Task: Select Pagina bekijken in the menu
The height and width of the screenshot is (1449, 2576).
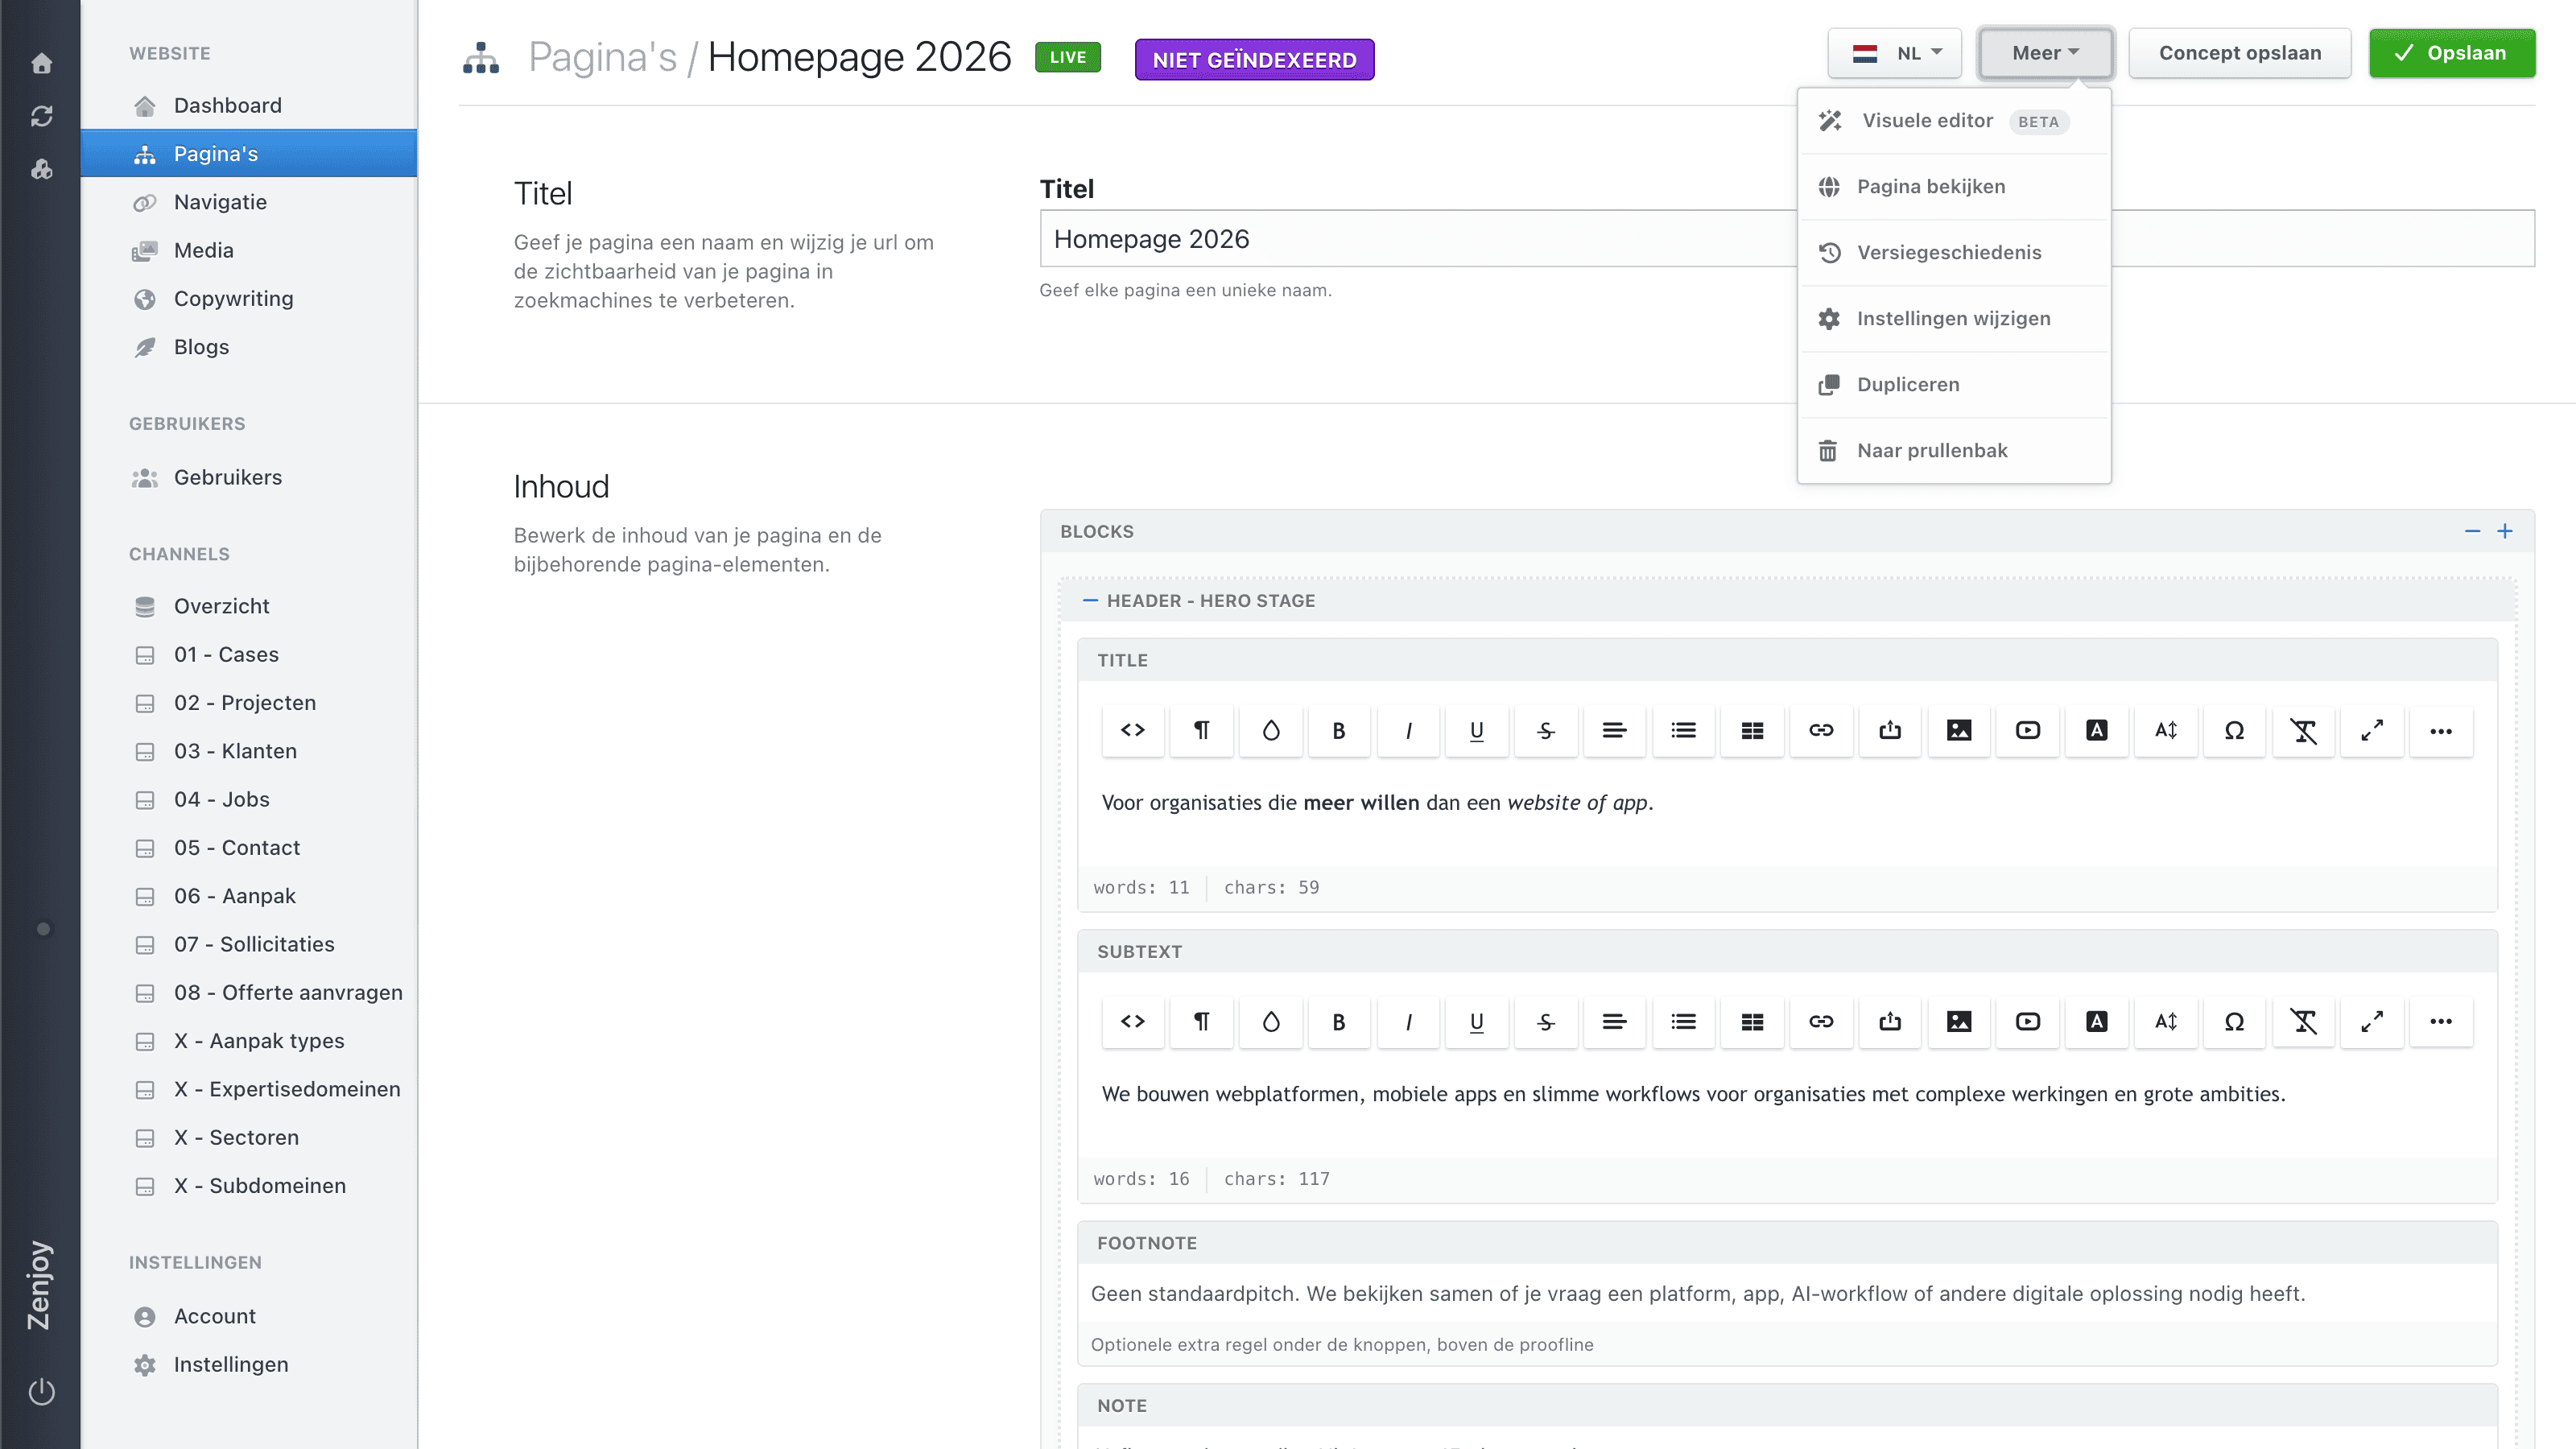Action: [x=1954, y=187]
